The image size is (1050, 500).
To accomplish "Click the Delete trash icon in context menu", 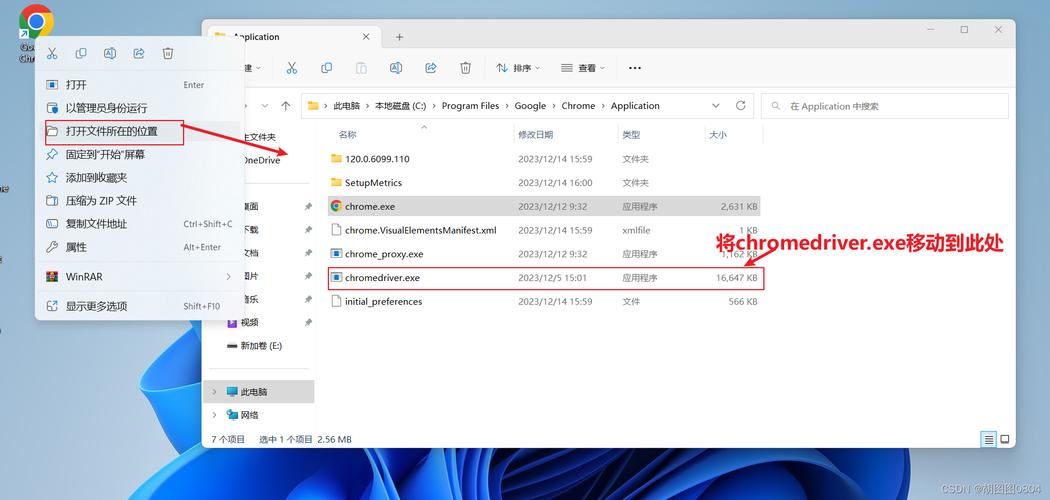I will click(x=168, y=54).
